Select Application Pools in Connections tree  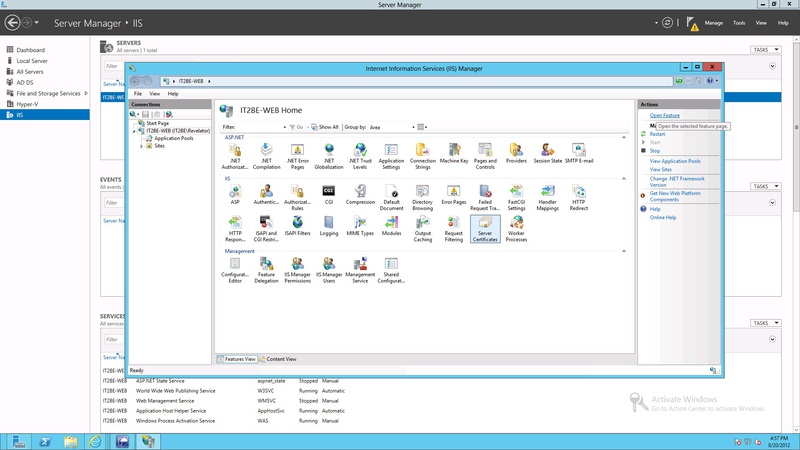[173, 138]
